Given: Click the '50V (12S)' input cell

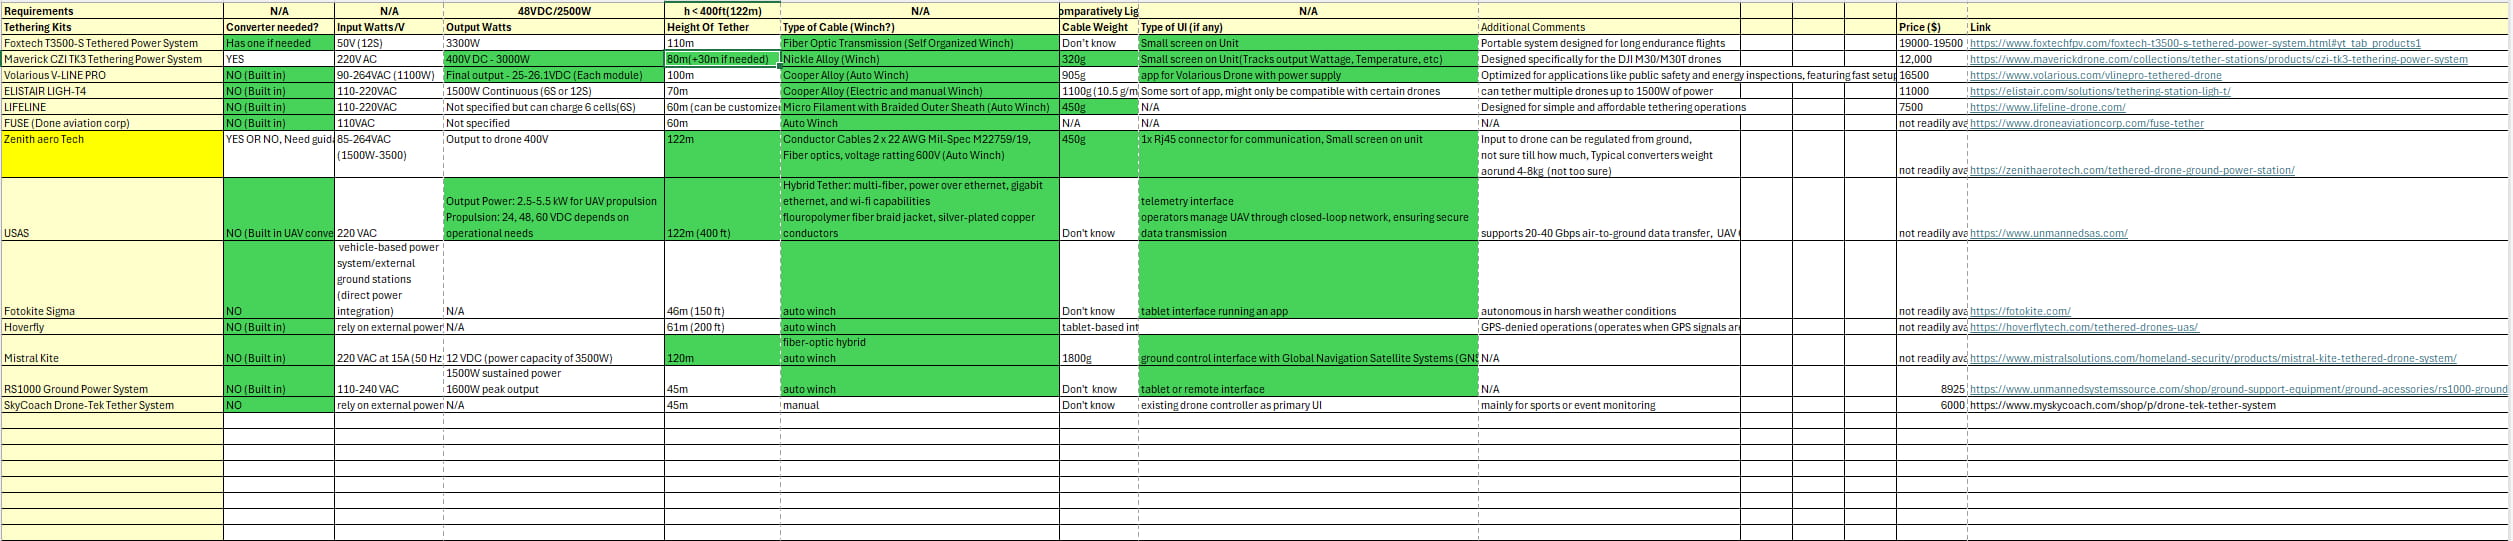Looking at the screenshot, I should coord(389,43).
